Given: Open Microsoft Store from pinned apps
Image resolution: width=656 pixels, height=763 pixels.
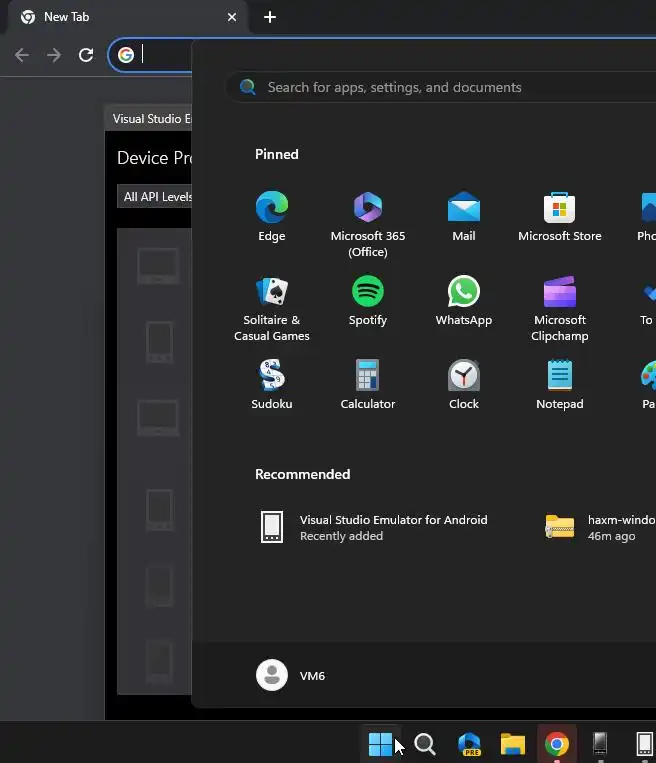Looking at the screenshot, I should coord(560,216).
